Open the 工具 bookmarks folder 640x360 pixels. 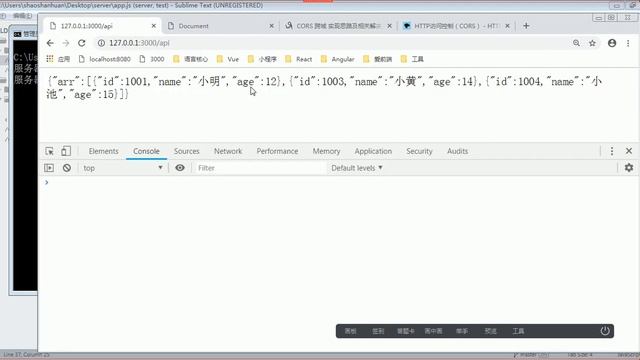click(x=412, y=59)
